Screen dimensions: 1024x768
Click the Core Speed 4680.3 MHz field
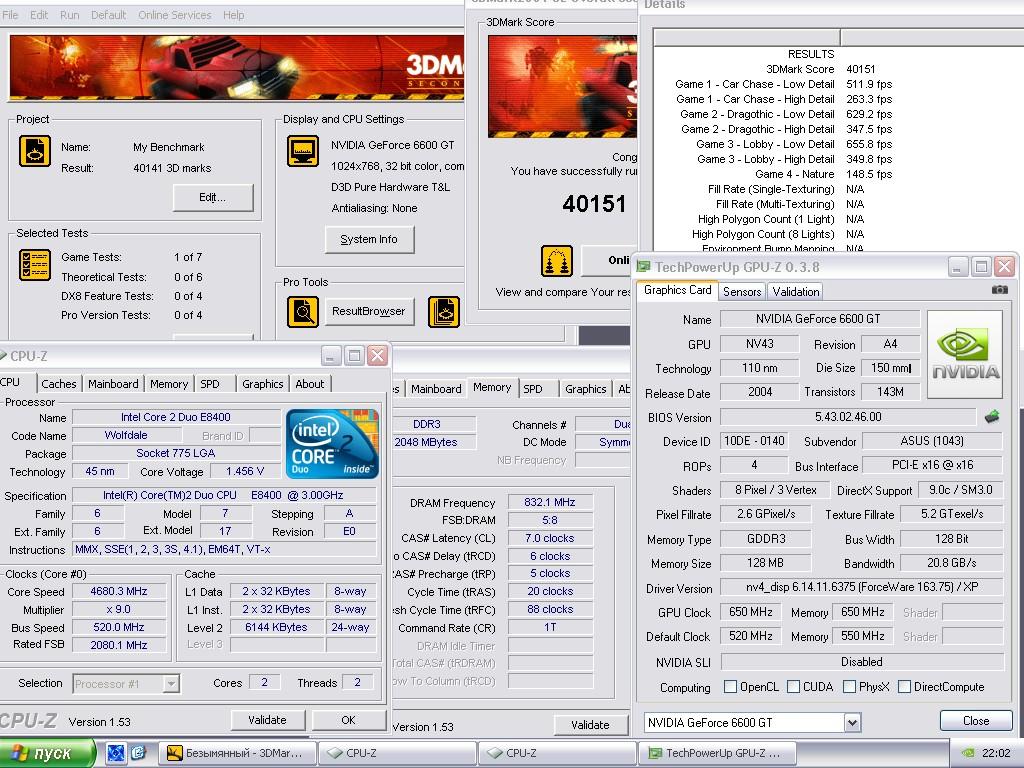(119, 591)
